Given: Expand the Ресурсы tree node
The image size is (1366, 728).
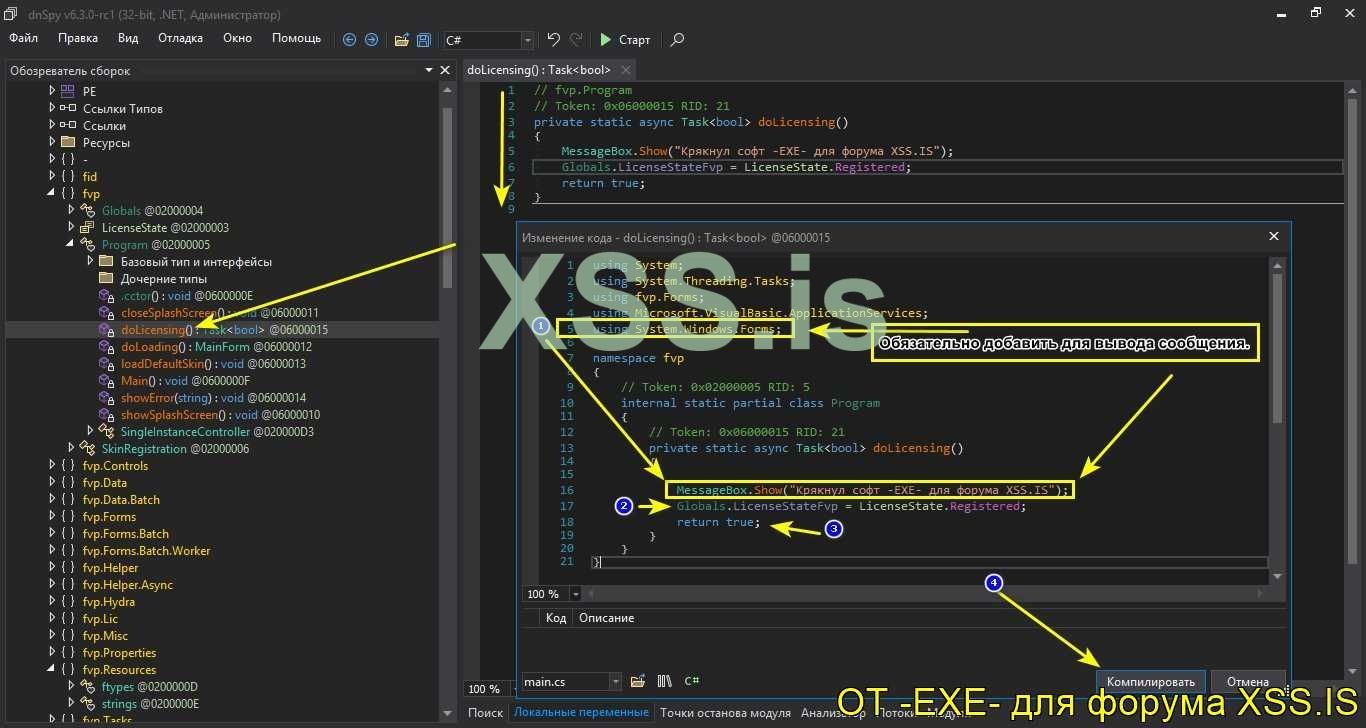Looking at the screenshot, I should click(52, 142).
